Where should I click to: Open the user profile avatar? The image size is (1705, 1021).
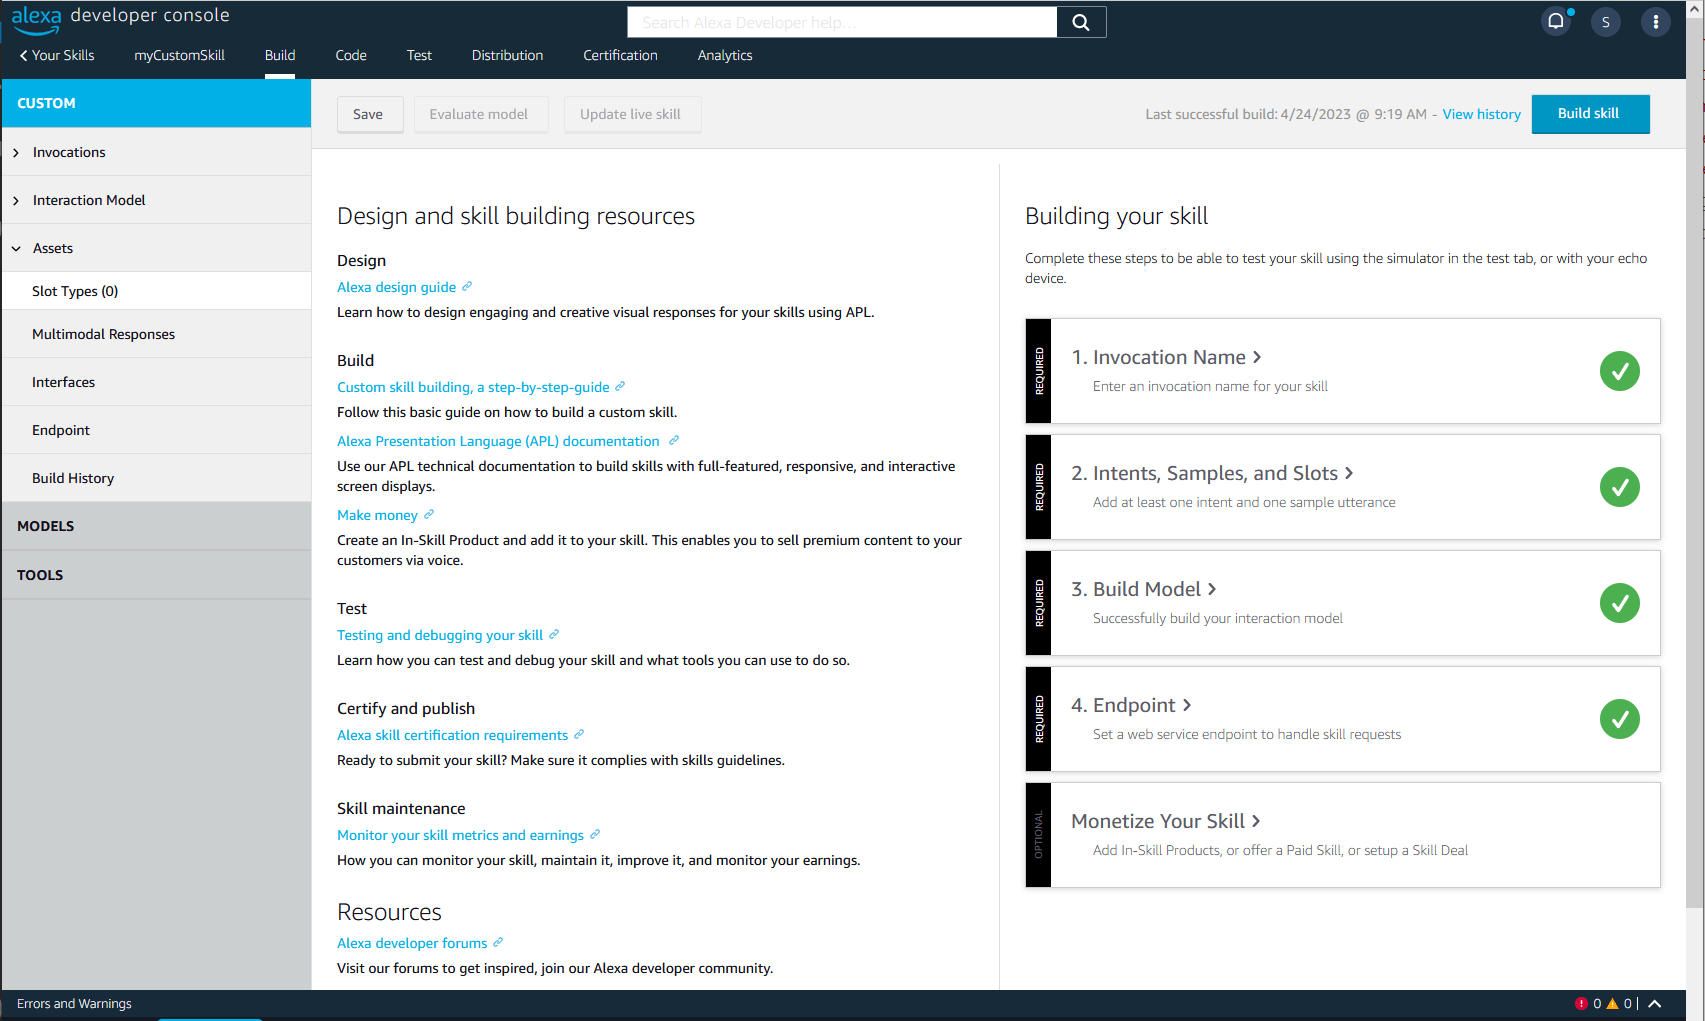point(1605,22)
